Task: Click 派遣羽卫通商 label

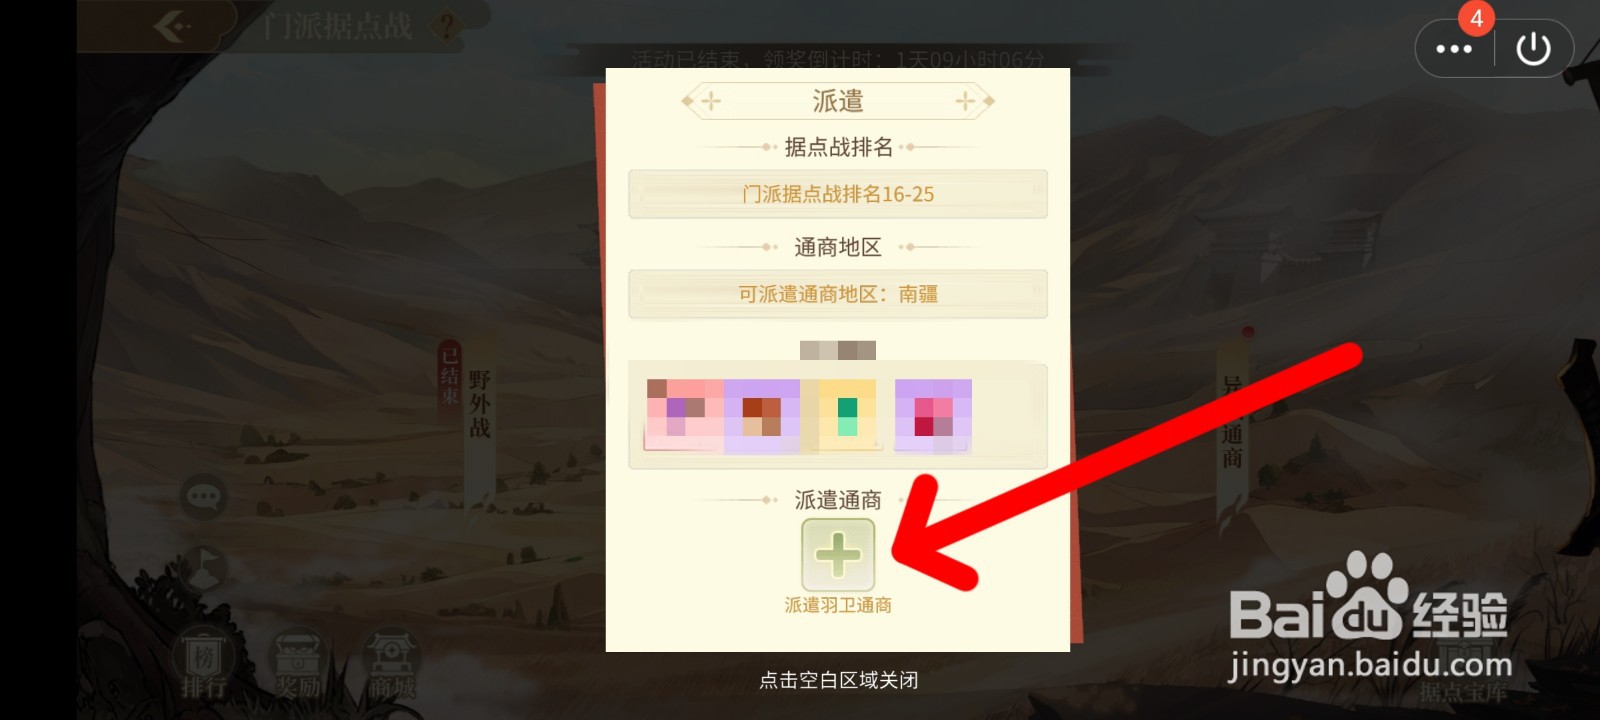Action: (838, 605)
